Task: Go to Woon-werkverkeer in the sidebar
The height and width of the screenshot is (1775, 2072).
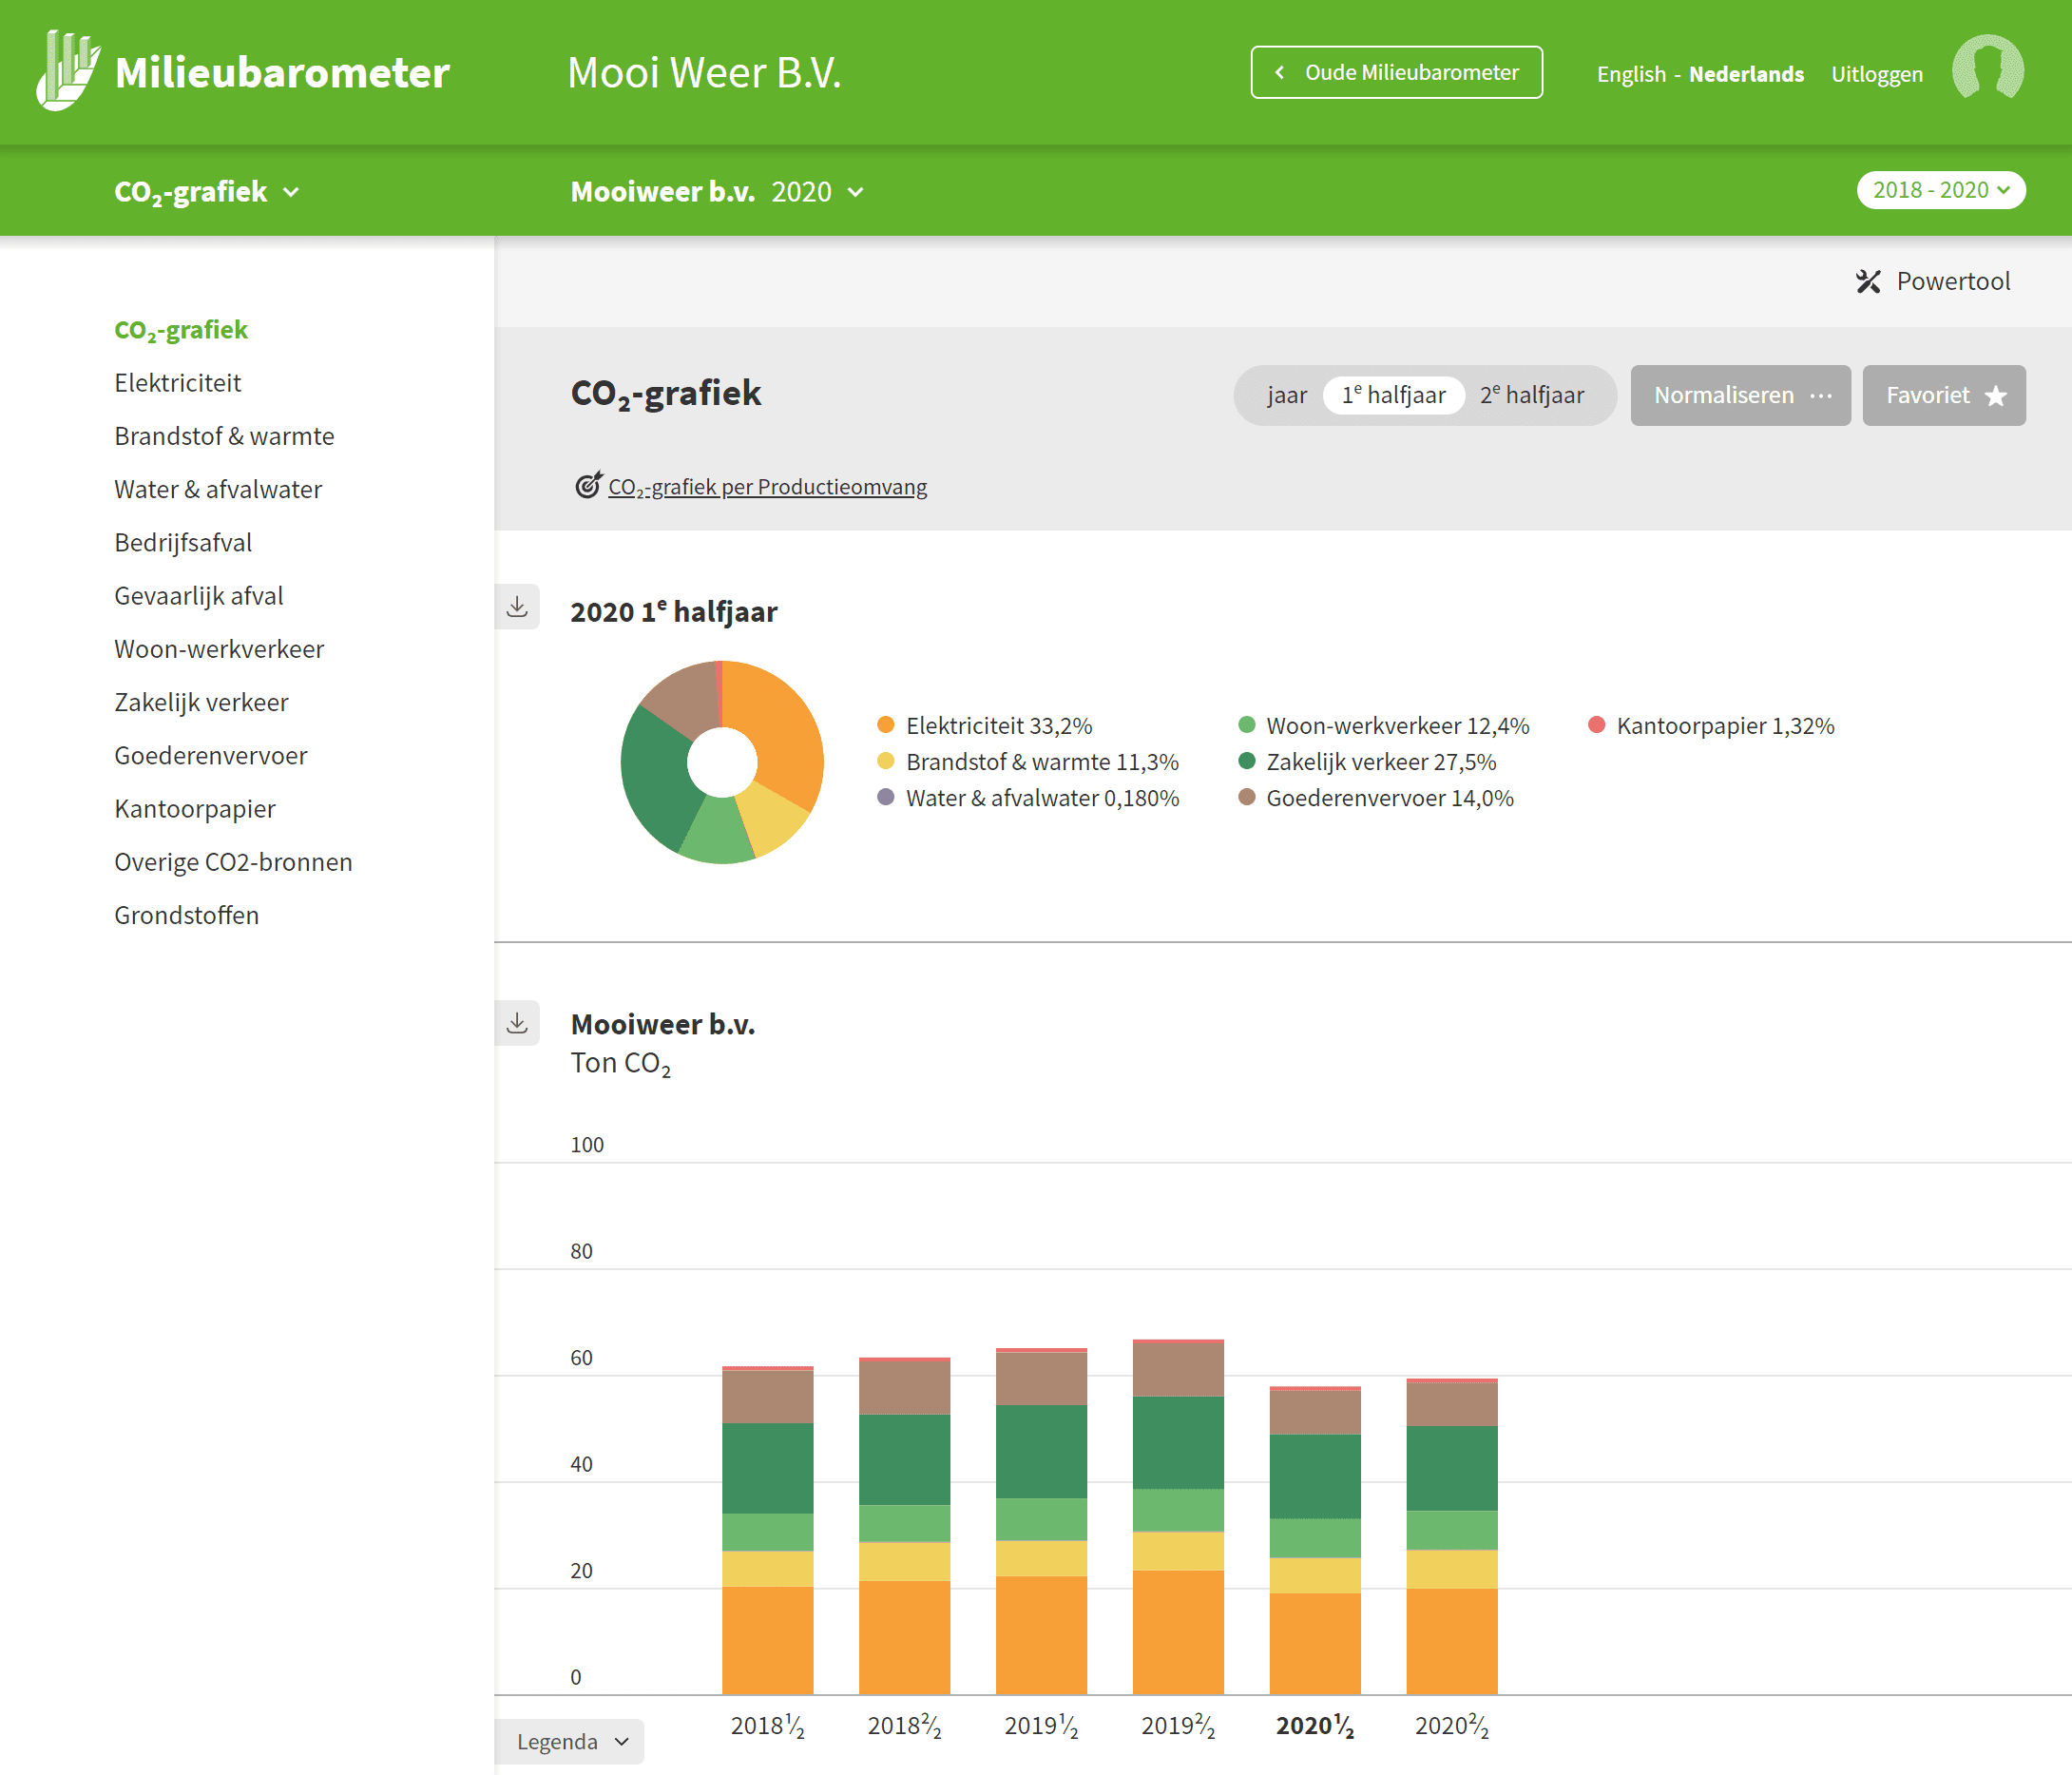Action: tap(219, 649)
